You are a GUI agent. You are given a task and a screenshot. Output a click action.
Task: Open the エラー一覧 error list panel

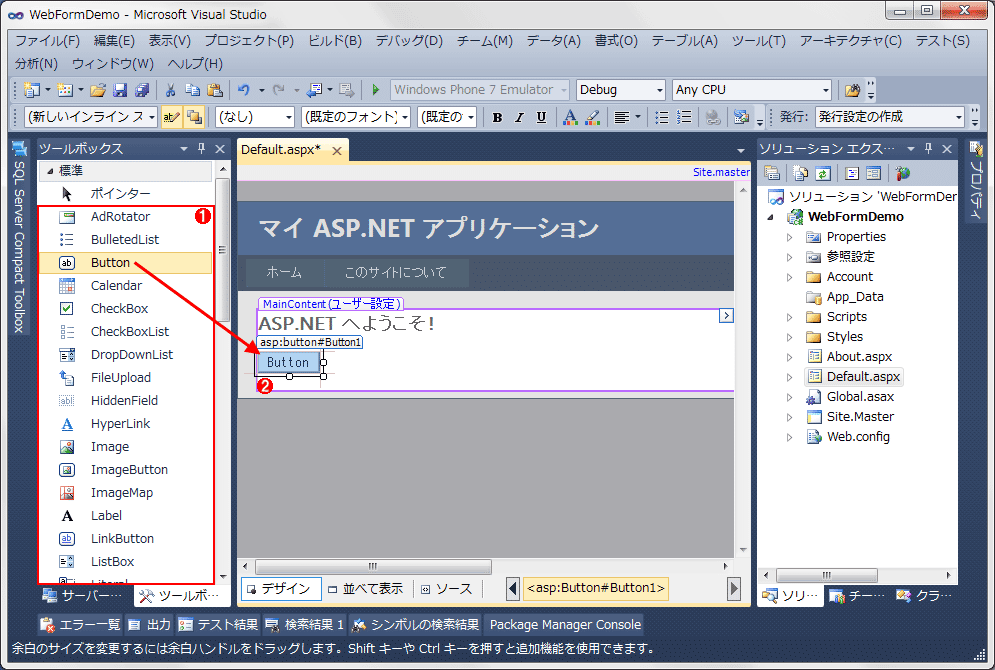[x=80, y=625]
